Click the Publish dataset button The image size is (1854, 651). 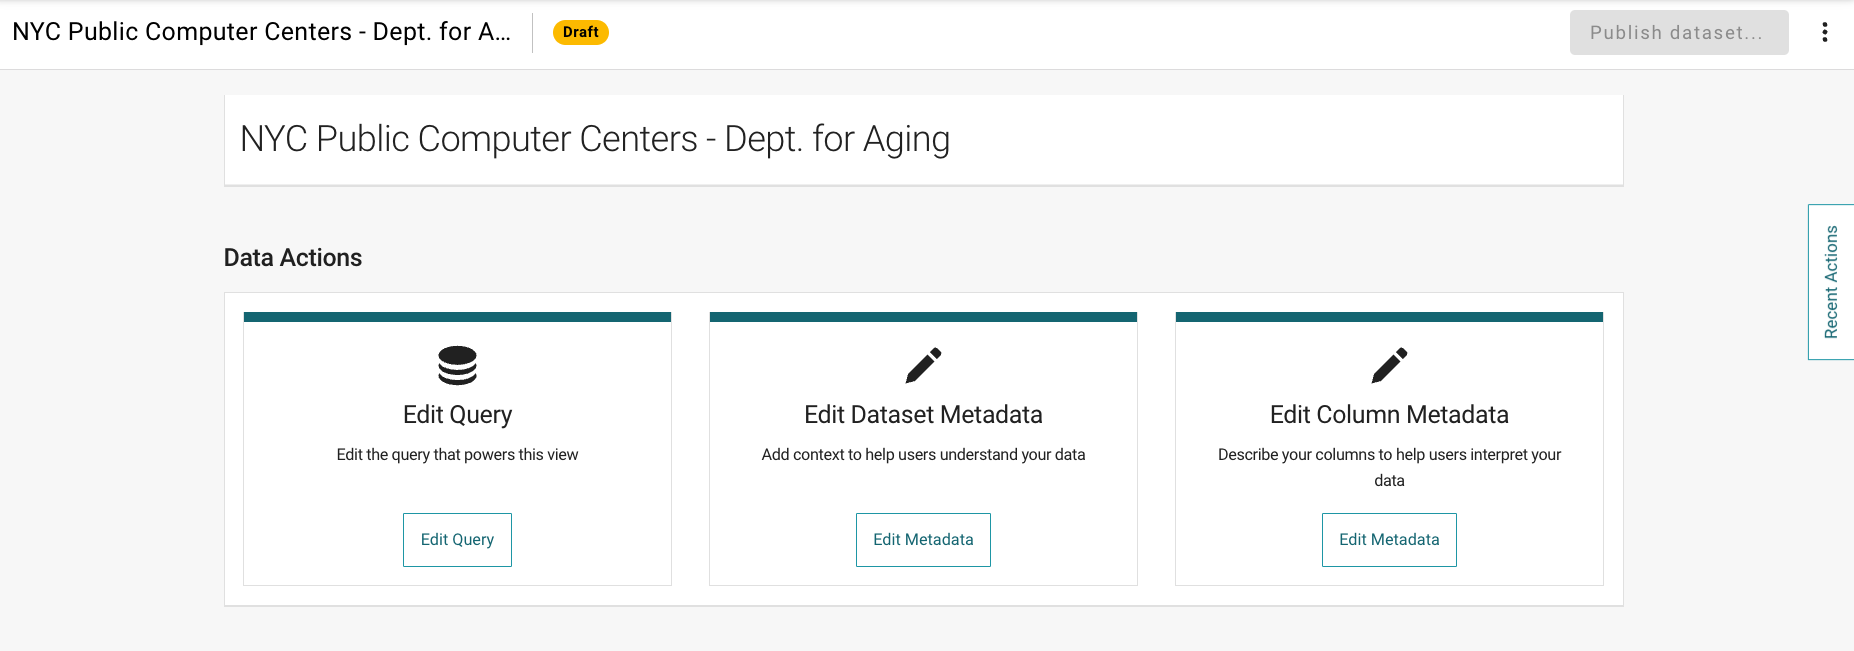coord(1679,32)
